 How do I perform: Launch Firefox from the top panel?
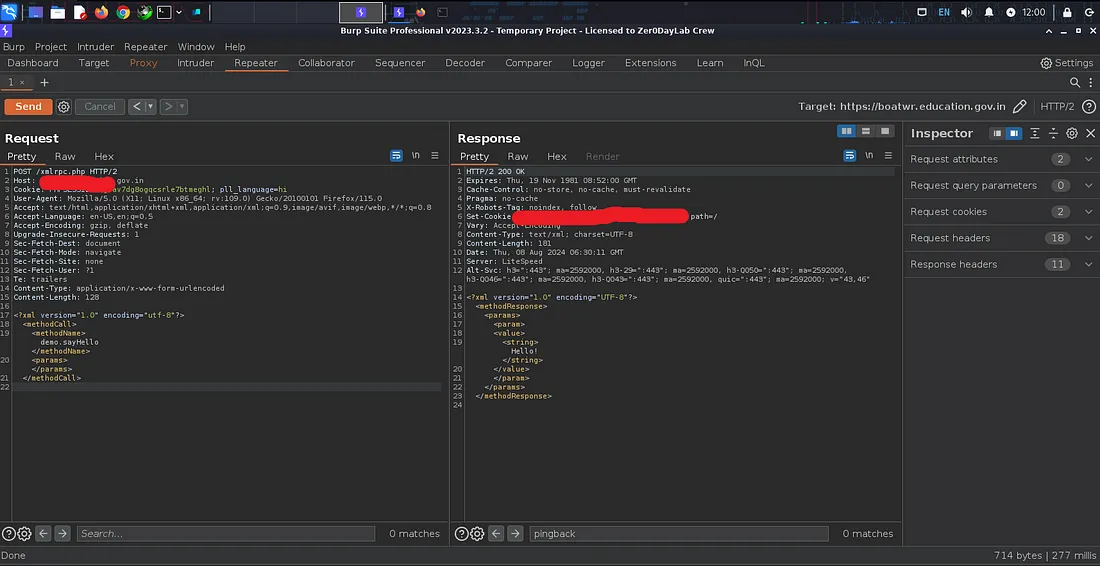(102, 12)
